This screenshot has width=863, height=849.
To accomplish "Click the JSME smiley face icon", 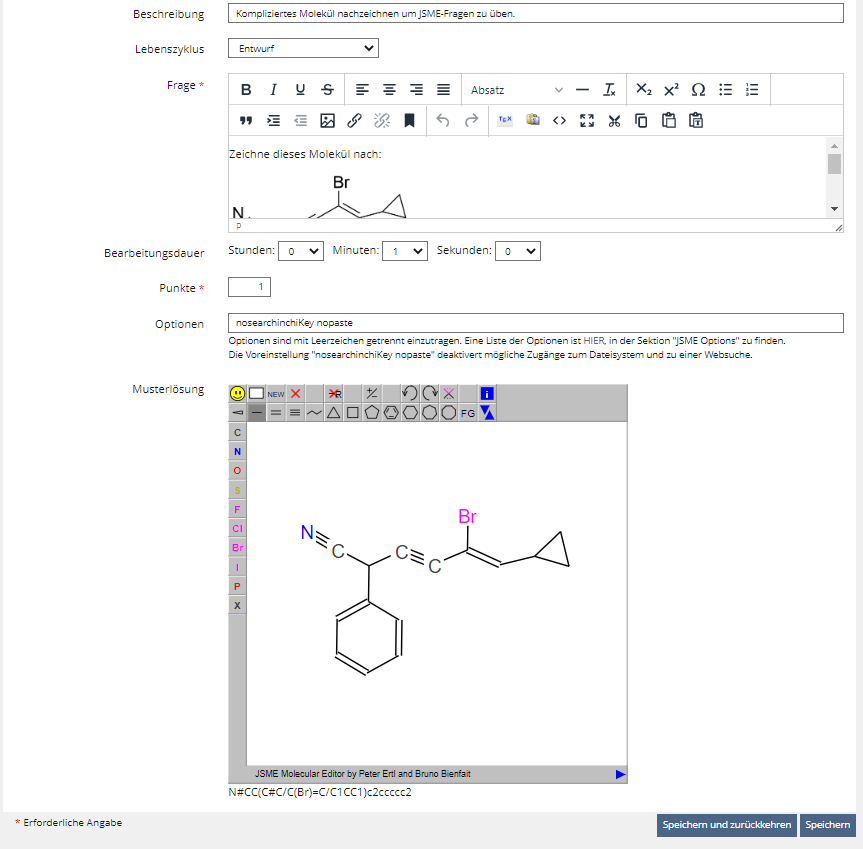I will tap(238, 393).
